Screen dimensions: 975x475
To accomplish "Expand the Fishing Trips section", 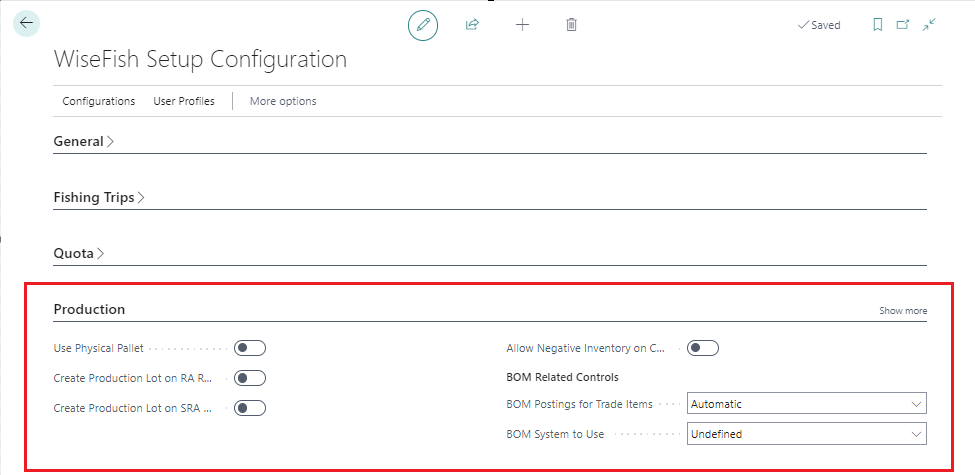I will point(99,198).
